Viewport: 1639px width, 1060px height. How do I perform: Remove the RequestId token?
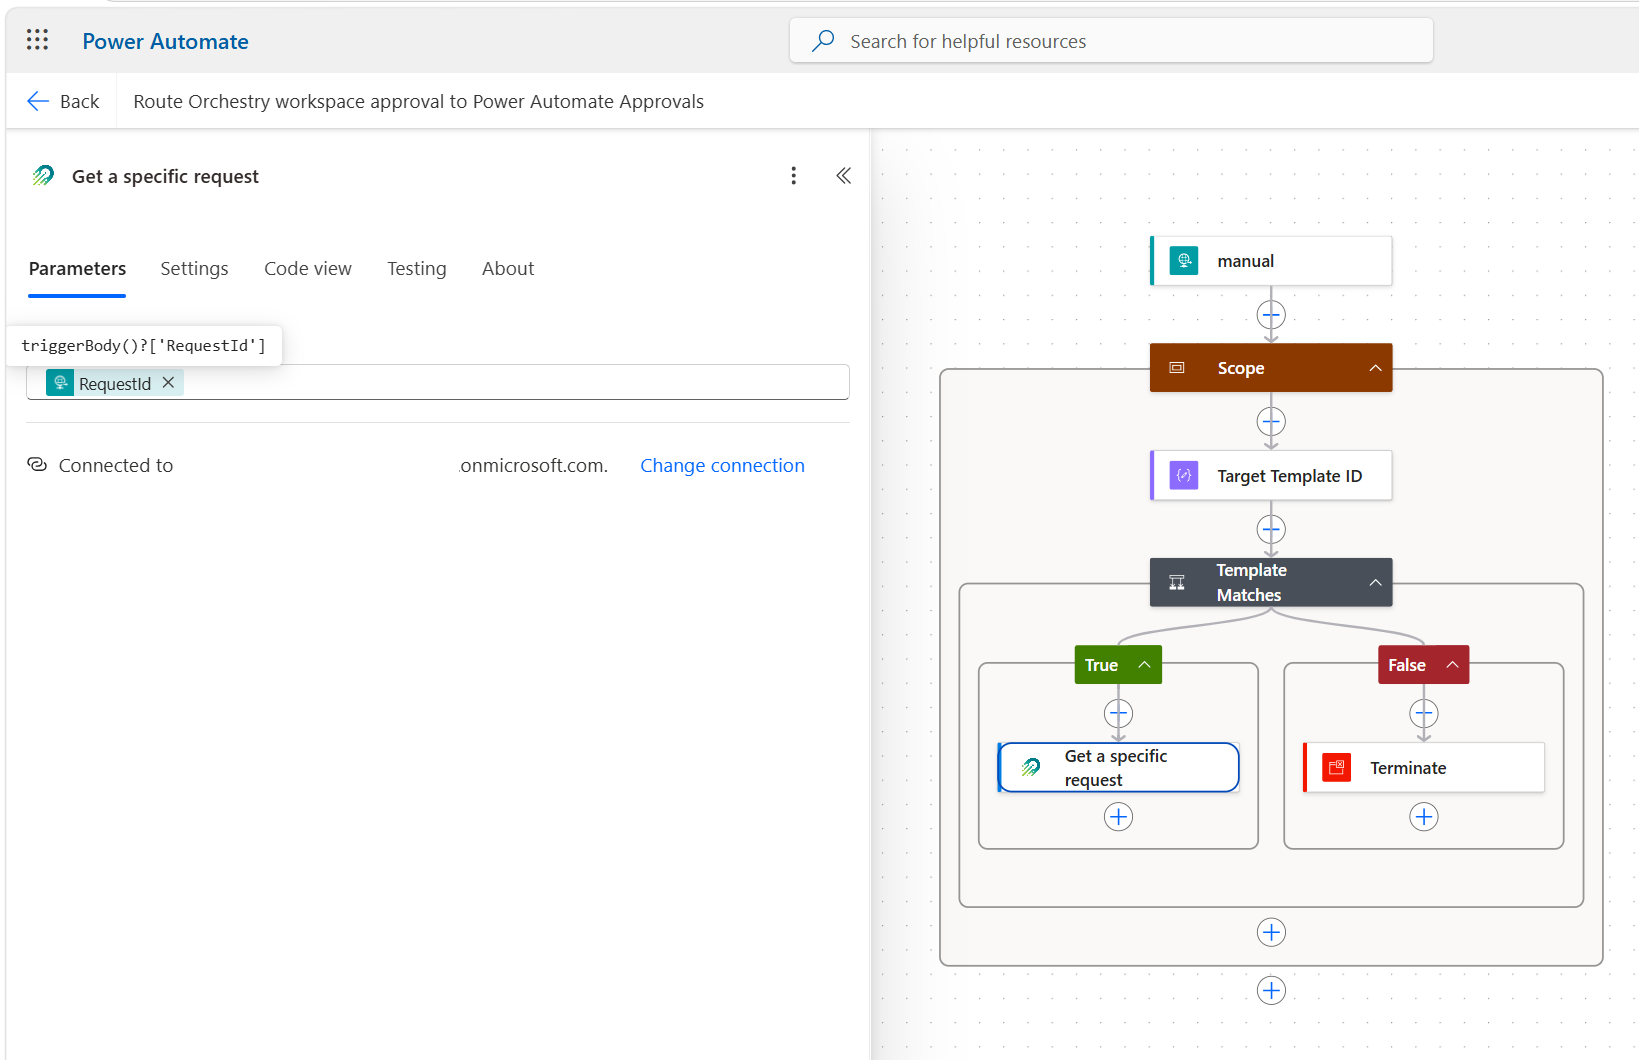(168, 383)
